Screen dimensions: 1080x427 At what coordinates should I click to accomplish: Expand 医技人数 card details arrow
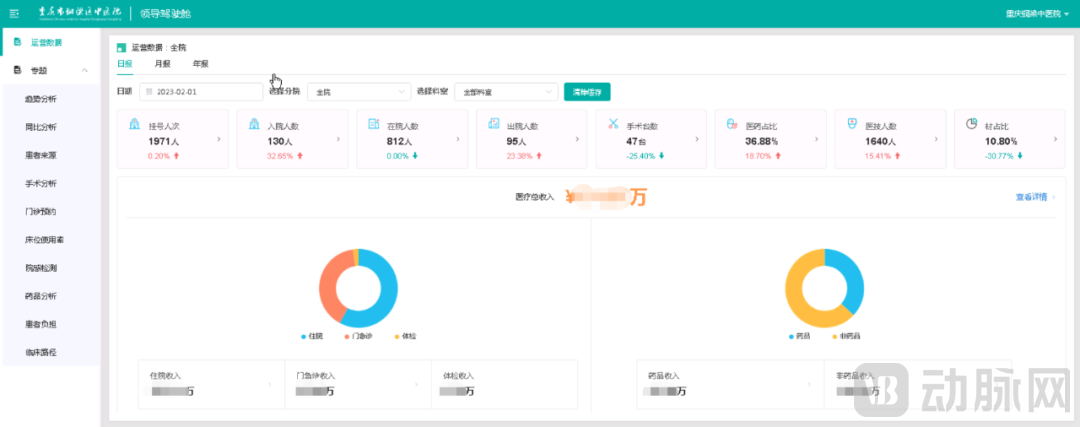[x=936, y=139]
